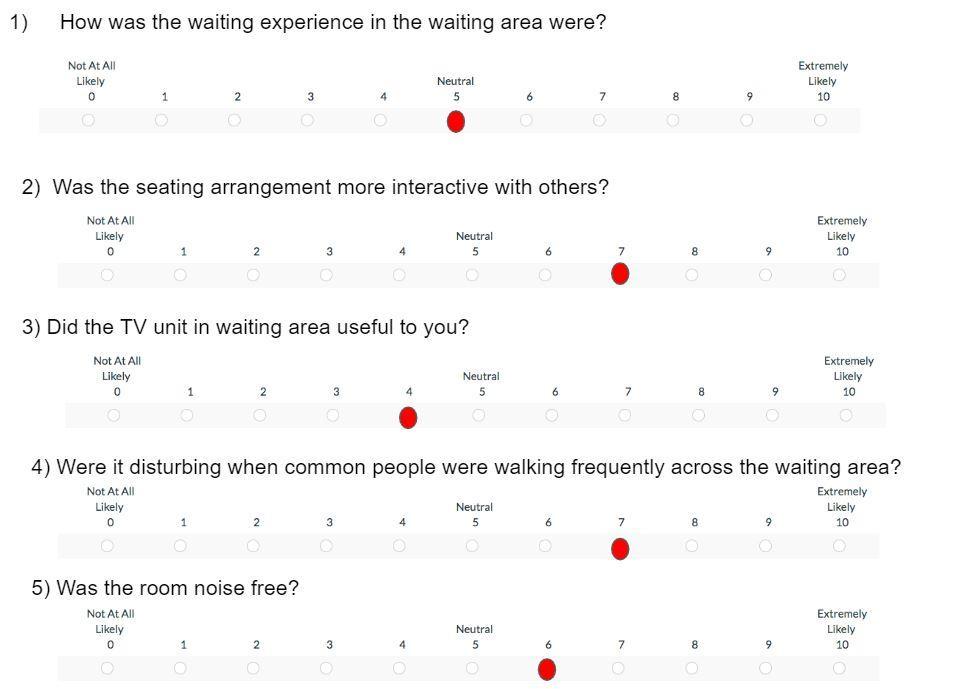This screenshot has width=967, height=689.
Task: Click the selected red 7 for walking disturbance
Action: coord(620,548)
